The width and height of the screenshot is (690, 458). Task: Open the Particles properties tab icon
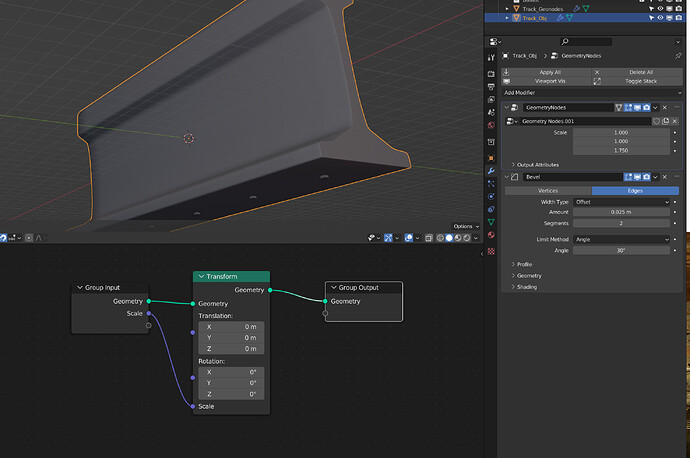(x=491, y=183)
